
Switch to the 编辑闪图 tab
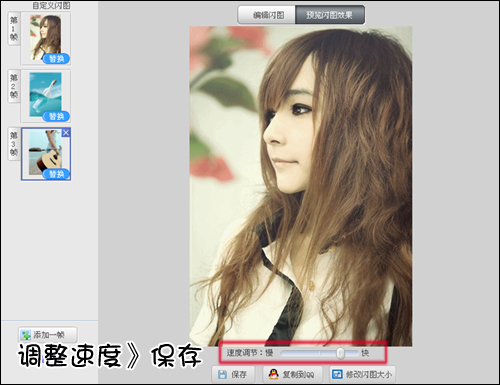[x=267, y=15]
